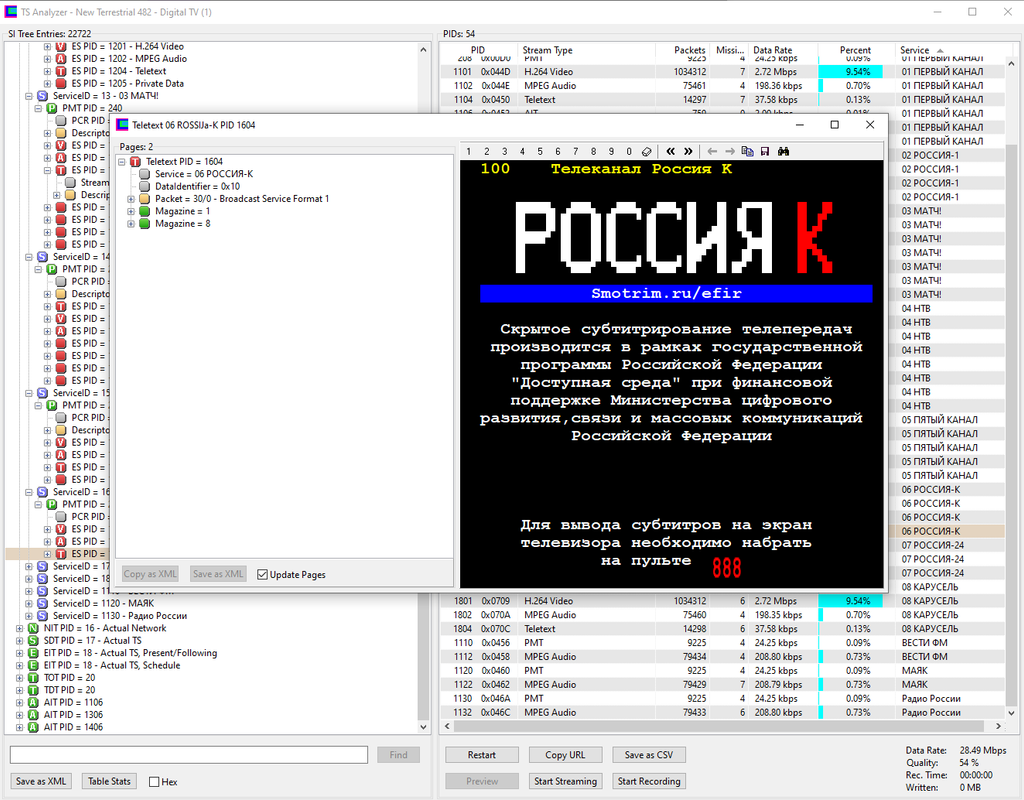Go to previous teletext page with double-left arrows
Viewport: 1024px width, 800px height.
tap(671, 152)
